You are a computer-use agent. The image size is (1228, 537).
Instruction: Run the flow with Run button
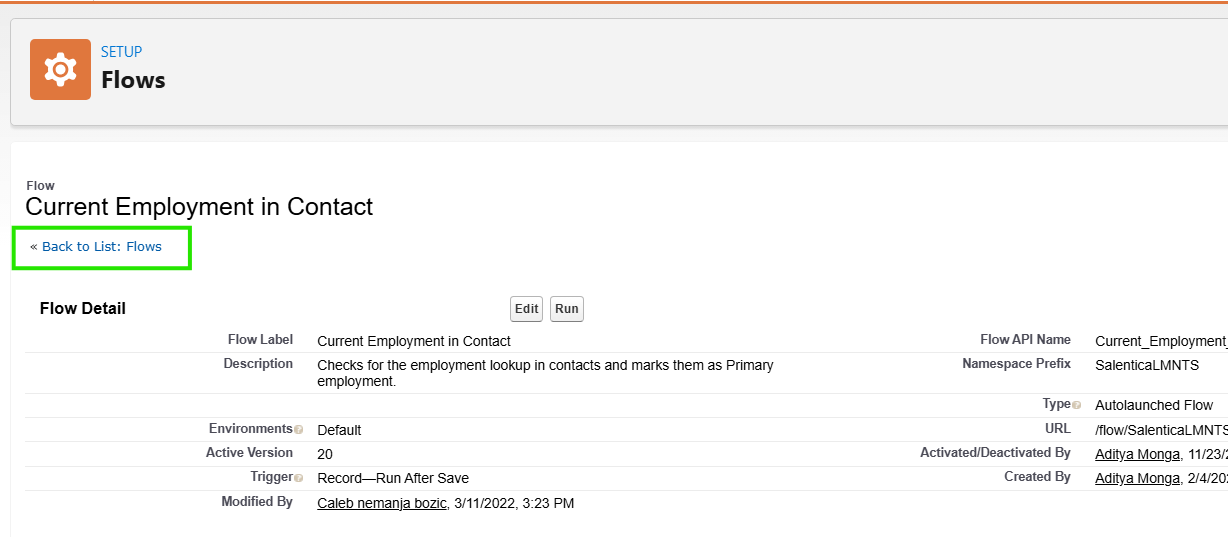[566, 309]
